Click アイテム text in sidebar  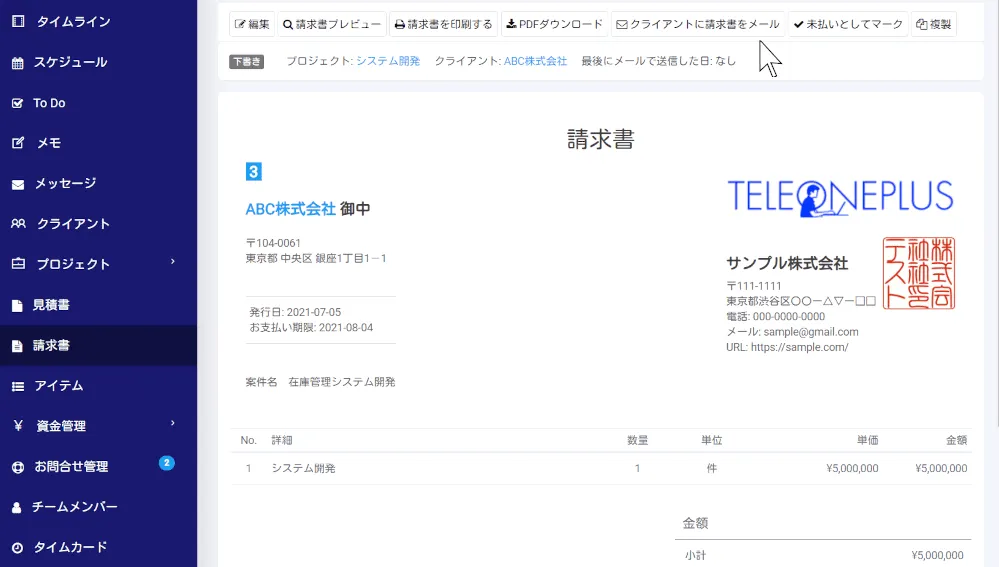[x=59, y=386]
